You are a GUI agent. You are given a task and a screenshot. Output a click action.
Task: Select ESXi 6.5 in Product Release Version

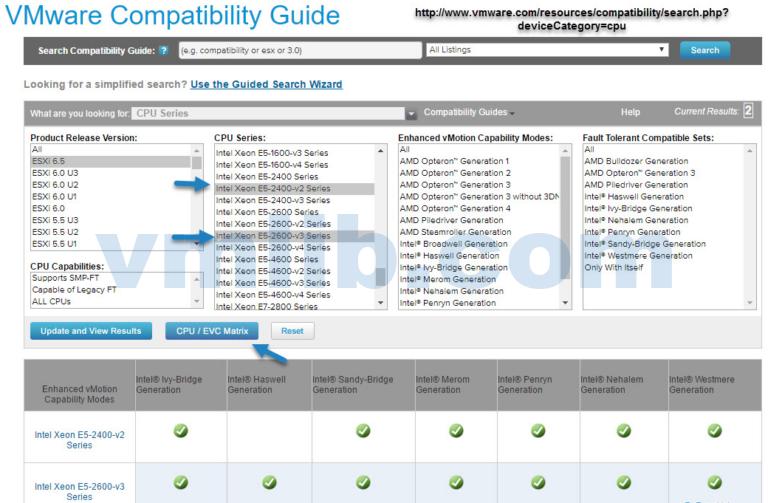pos(110,161)
